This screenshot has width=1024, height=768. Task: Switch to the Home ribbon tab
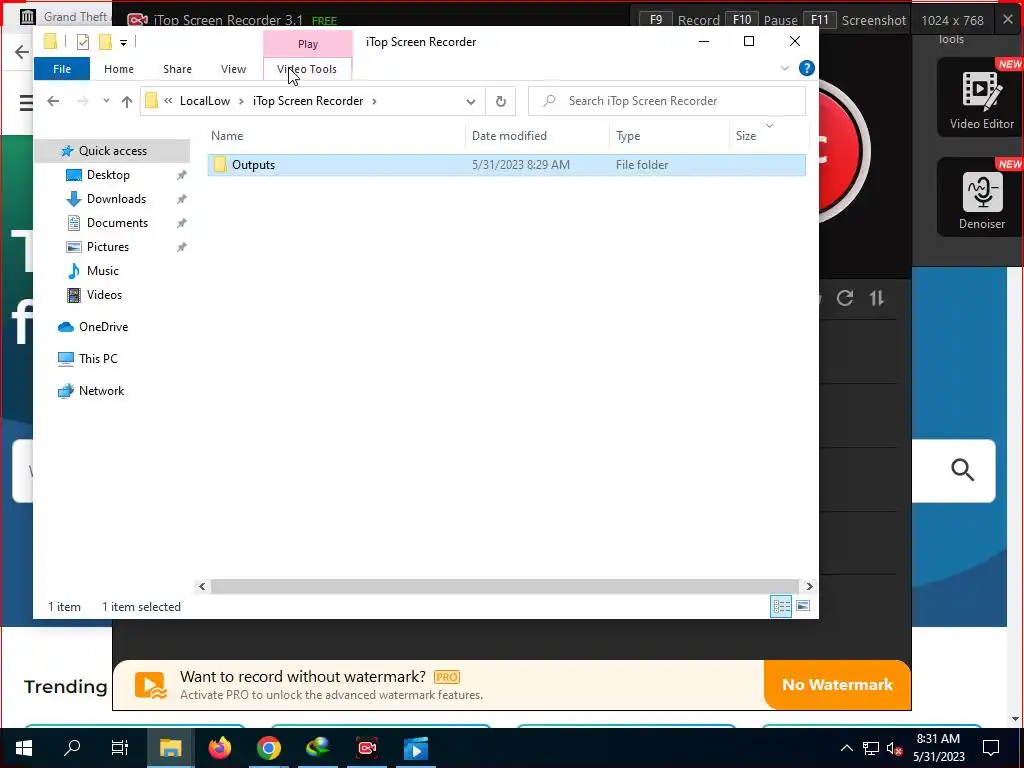[119, 69]
